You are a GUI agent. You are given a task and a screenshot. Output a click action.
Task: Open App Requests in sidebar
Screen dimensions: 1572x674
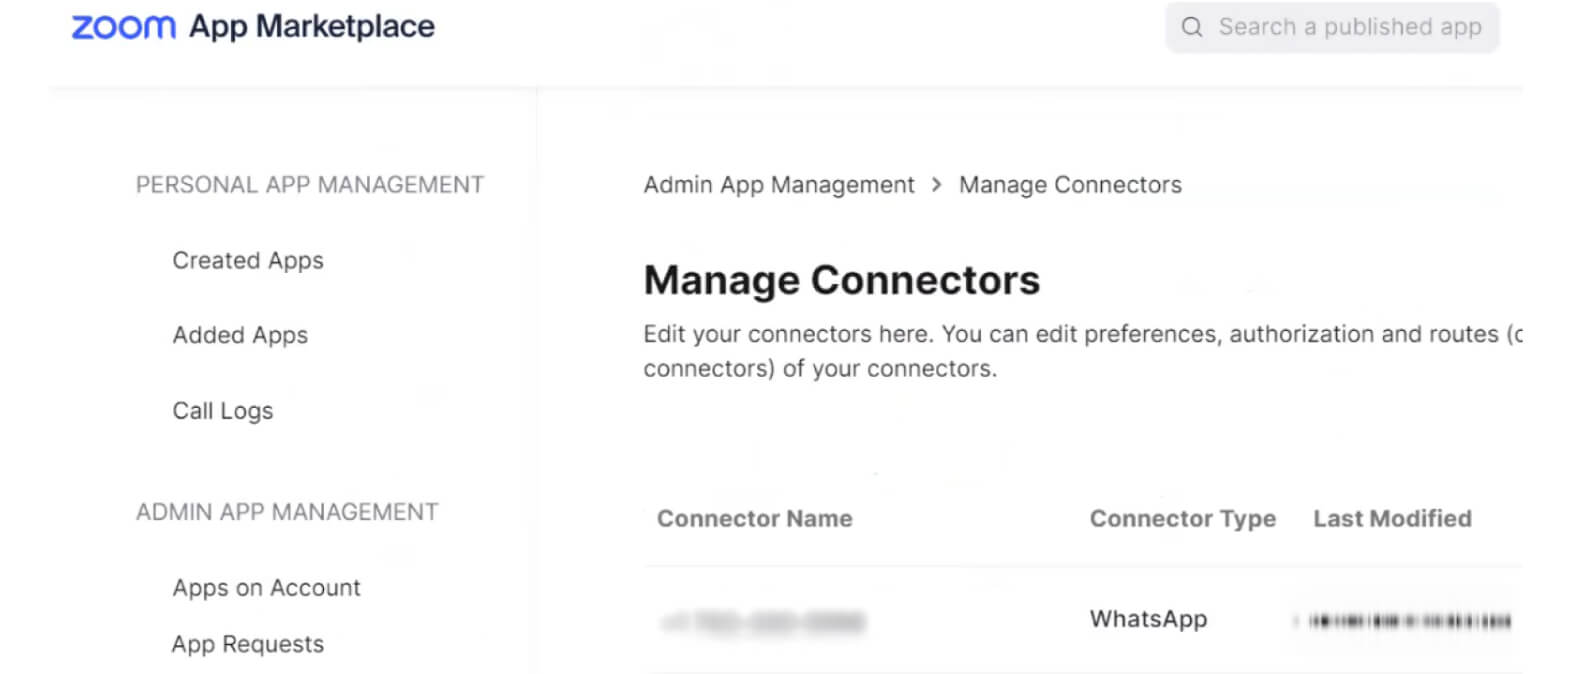click(x=247, y=644)
